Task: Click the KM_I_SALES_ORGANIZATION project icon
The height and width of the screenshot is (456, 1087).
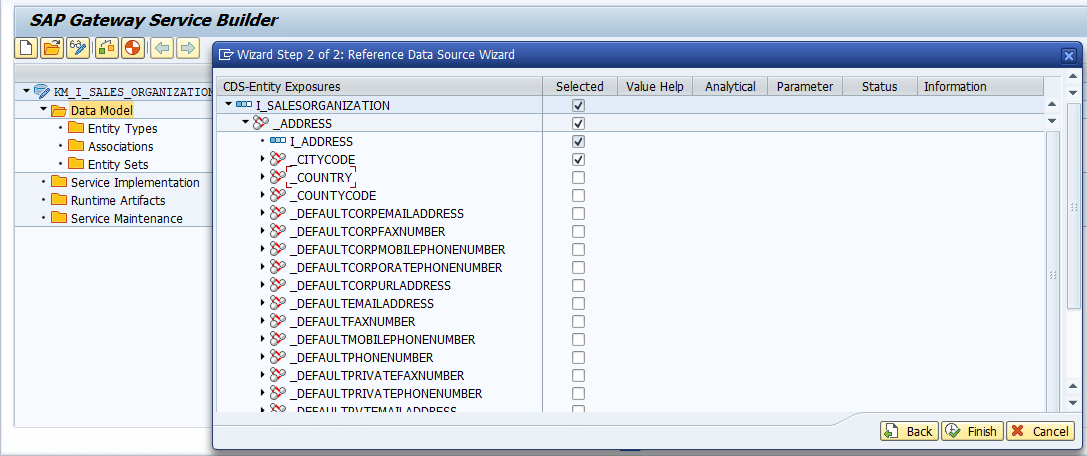Action: [x=42, y=91]
